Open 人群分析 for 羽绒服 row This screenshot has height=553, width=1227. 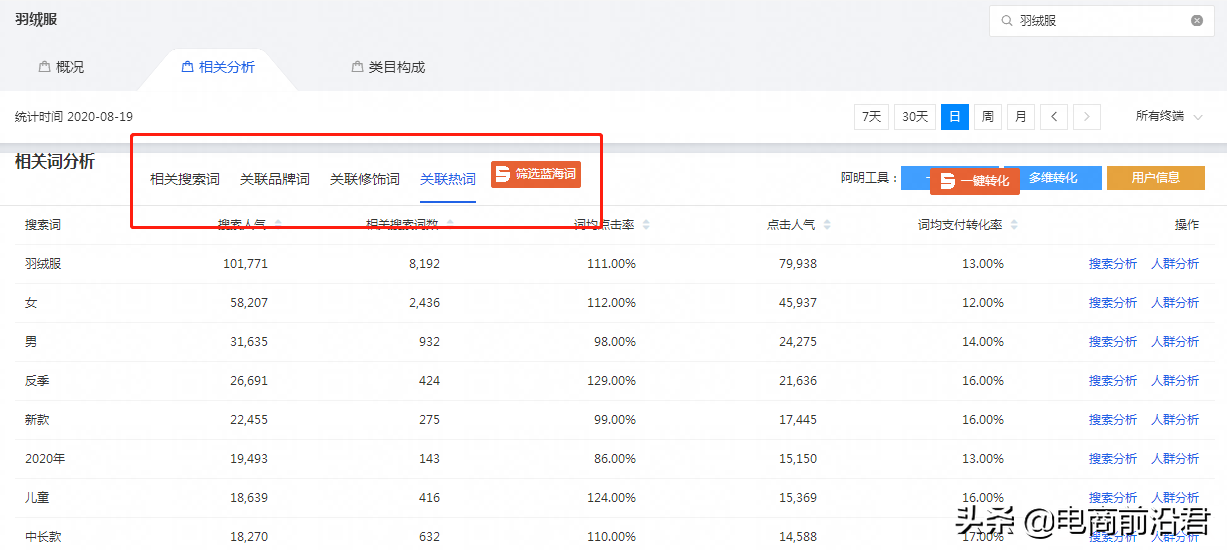coord(1175,264)
